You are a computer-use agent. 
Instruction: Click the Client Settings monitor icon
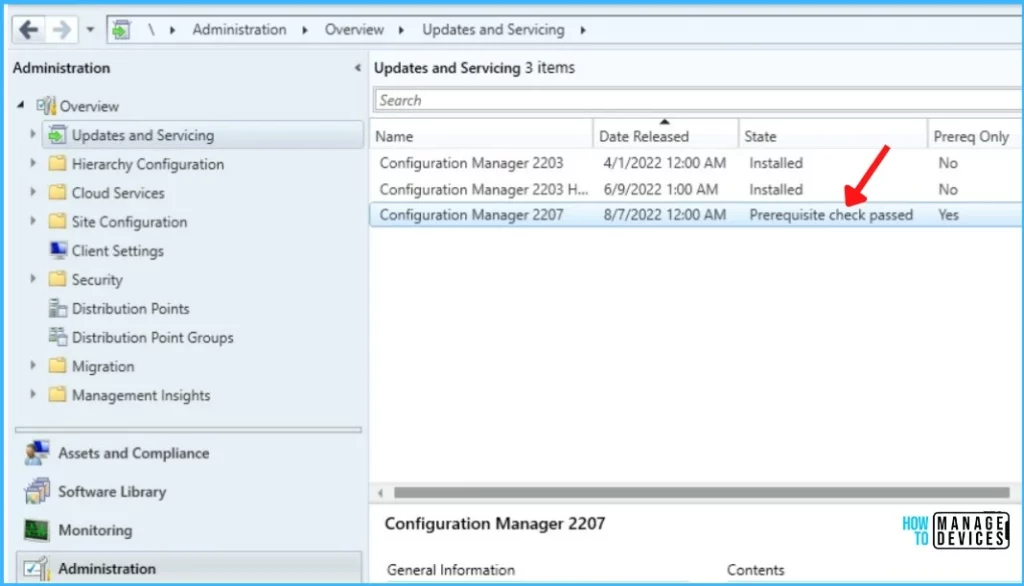point(58,250)
